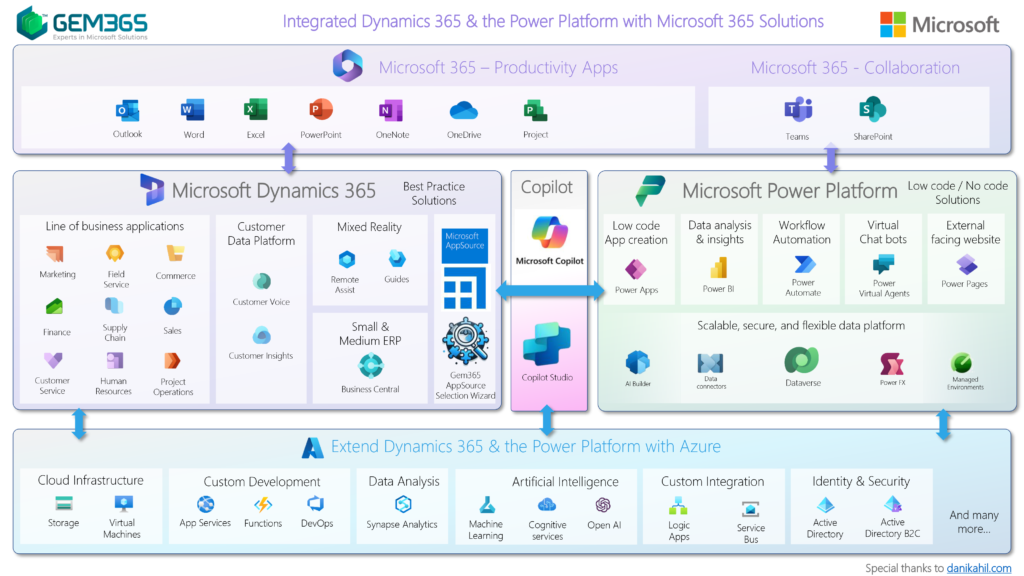The width and height of the screenshot is (1024, 576).
Task: Click the GEM365 logo
Action: (x=82, y=23)
